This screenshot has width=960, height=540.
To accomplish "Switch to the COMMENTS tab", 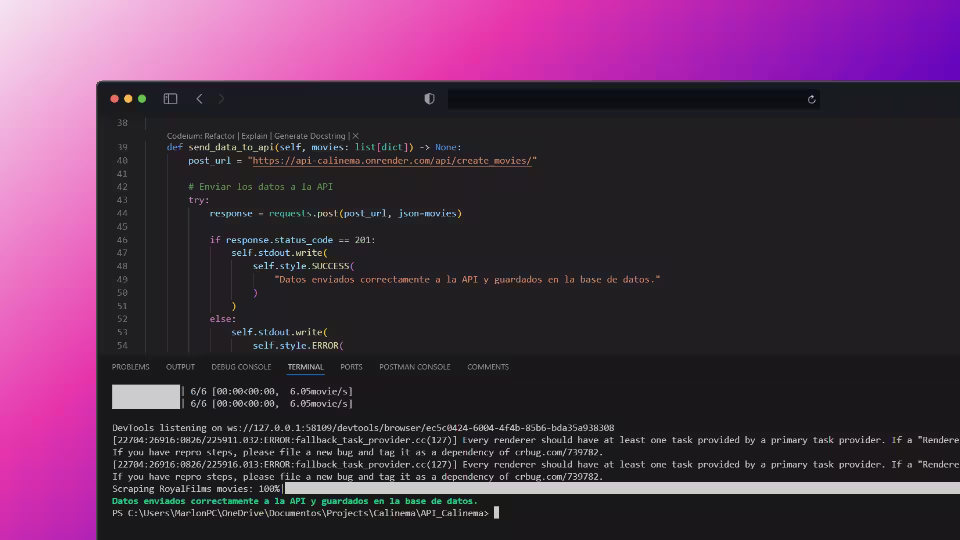I will tap(488, 367).
